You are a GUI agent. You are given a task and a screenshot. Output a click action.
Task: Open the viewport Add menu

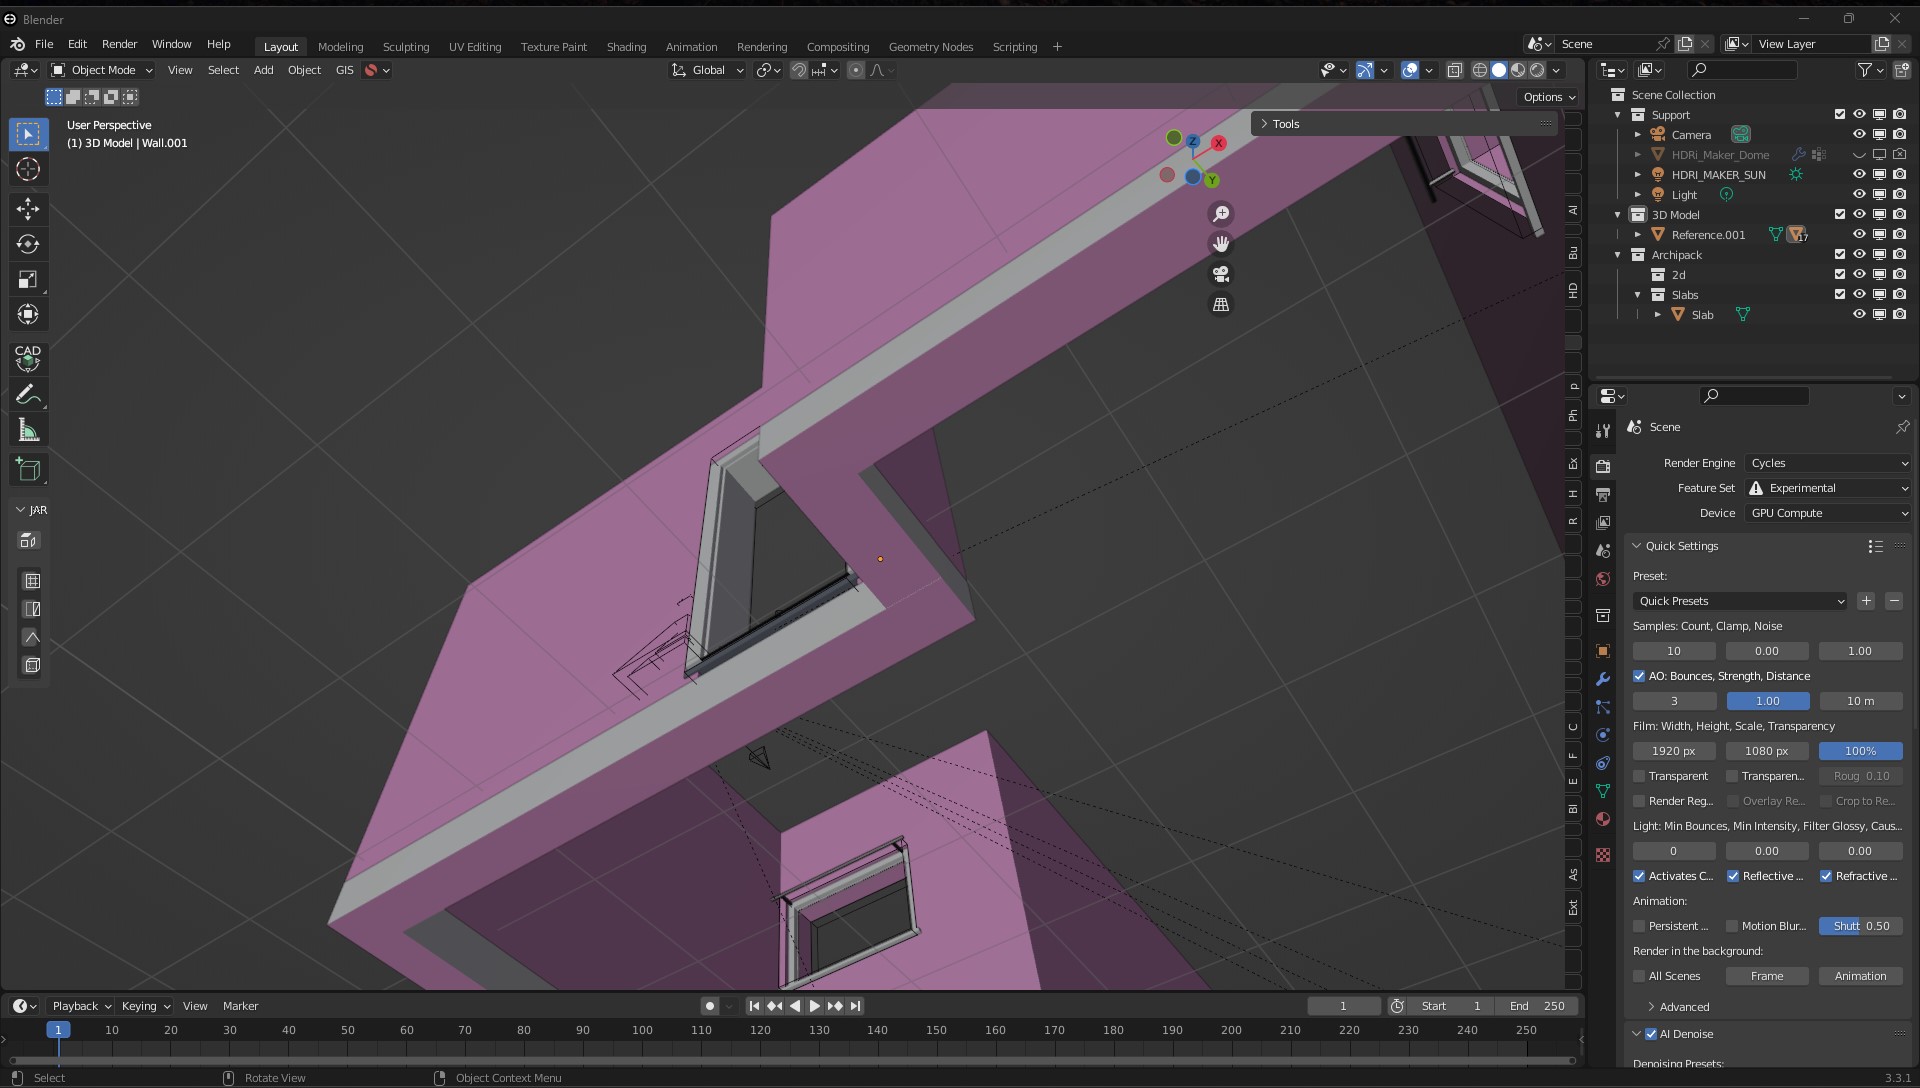pos(263,70)
